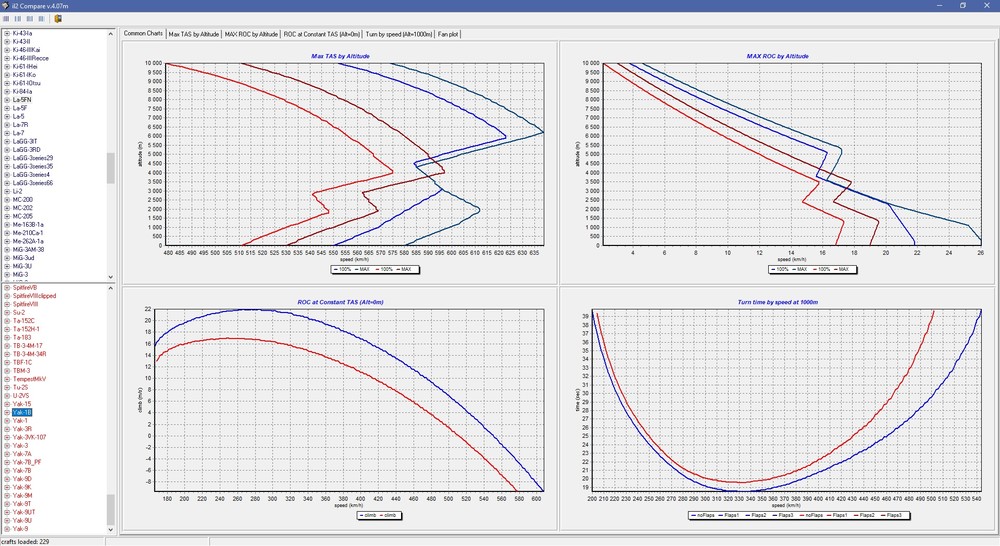Select MiG-3U in the upper aircraft list
The image size is (1000, 546).
coord(22,266)
